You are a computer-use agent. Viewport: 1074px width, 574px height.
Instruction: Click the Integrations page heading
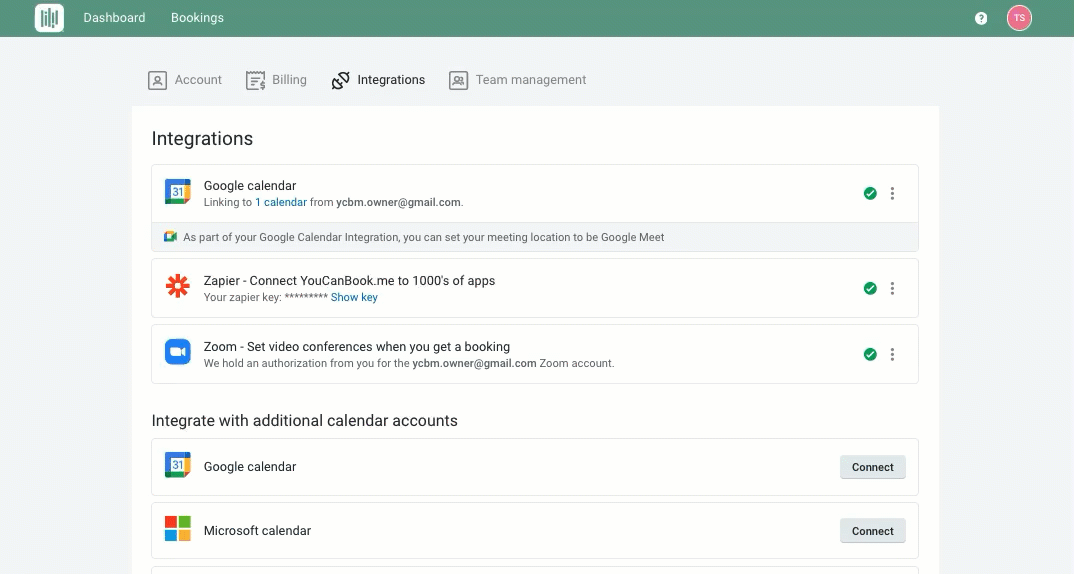[202, 138]
